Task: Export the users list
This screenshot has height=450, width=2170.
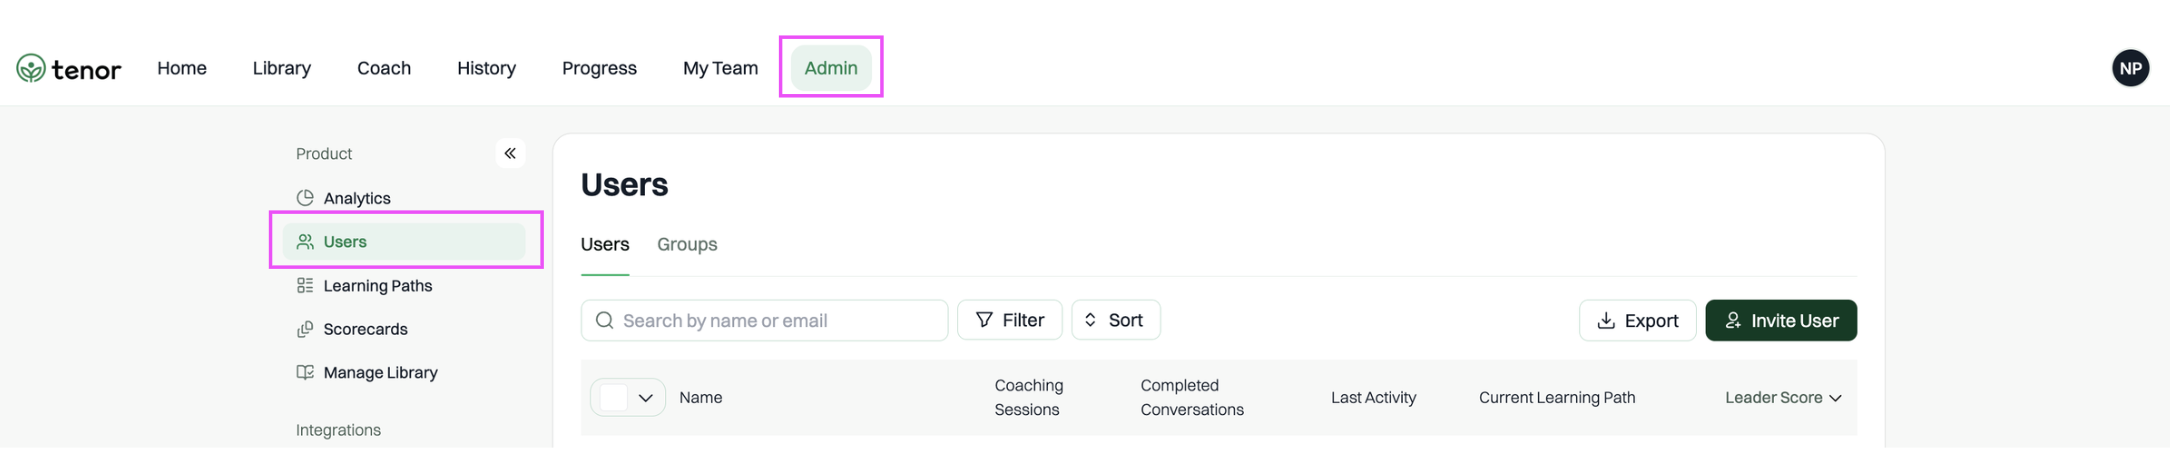Action: tap(1637, 320)
